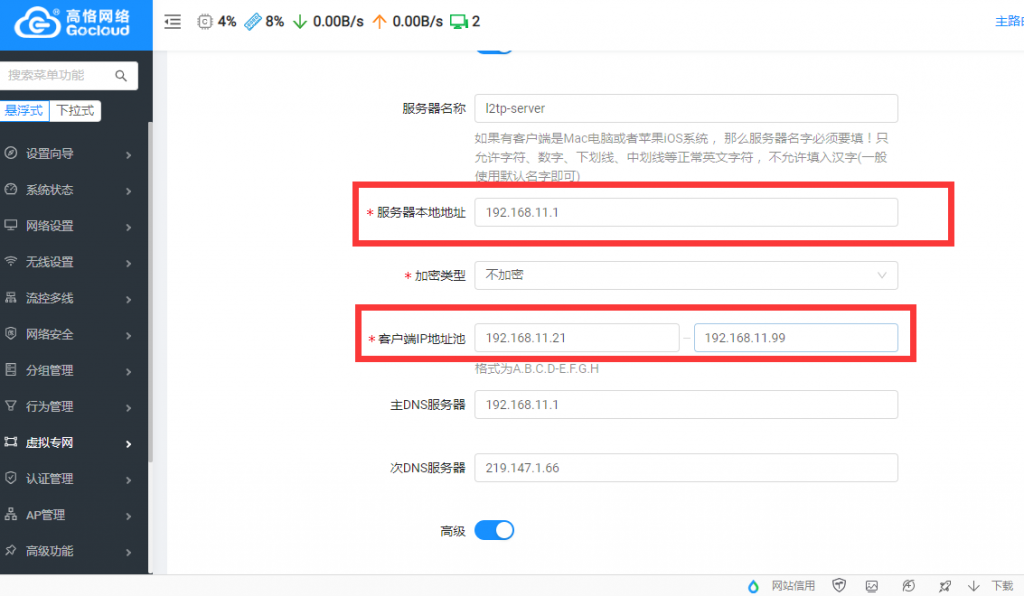Toggle the 高级 switch off
The height and width of the screenshot is (596, 1024).
click(x=494, y=531)
